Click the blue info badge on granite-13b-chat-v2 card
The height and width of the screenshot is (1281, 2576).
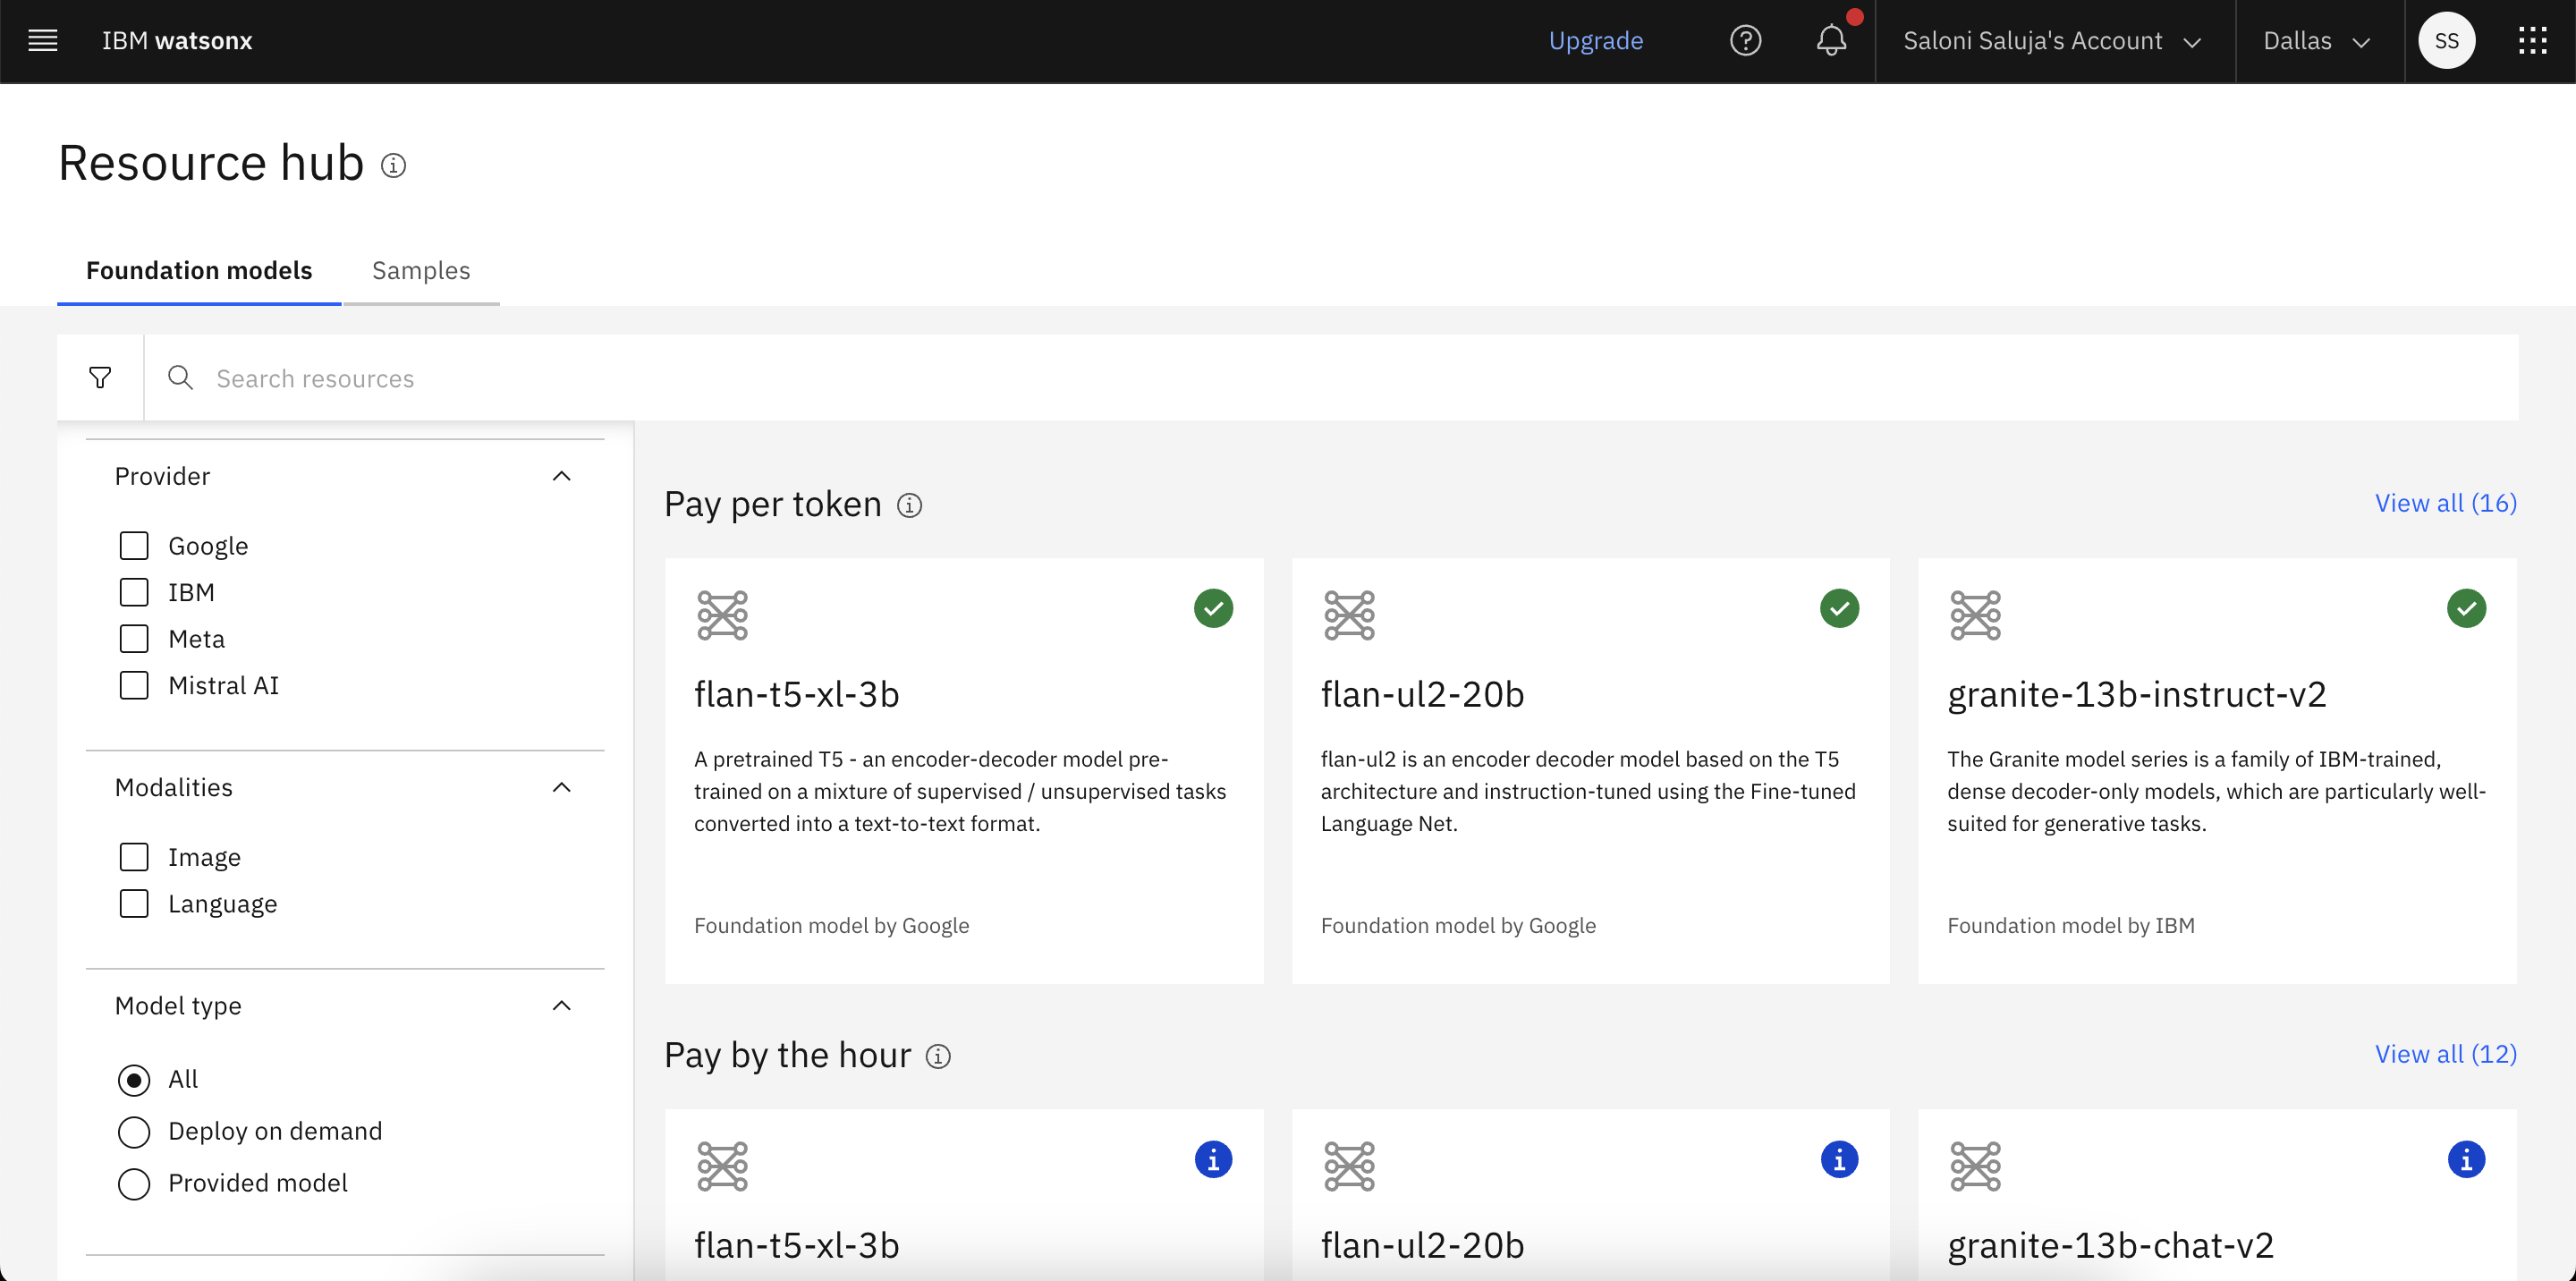coord(2466,1160)
